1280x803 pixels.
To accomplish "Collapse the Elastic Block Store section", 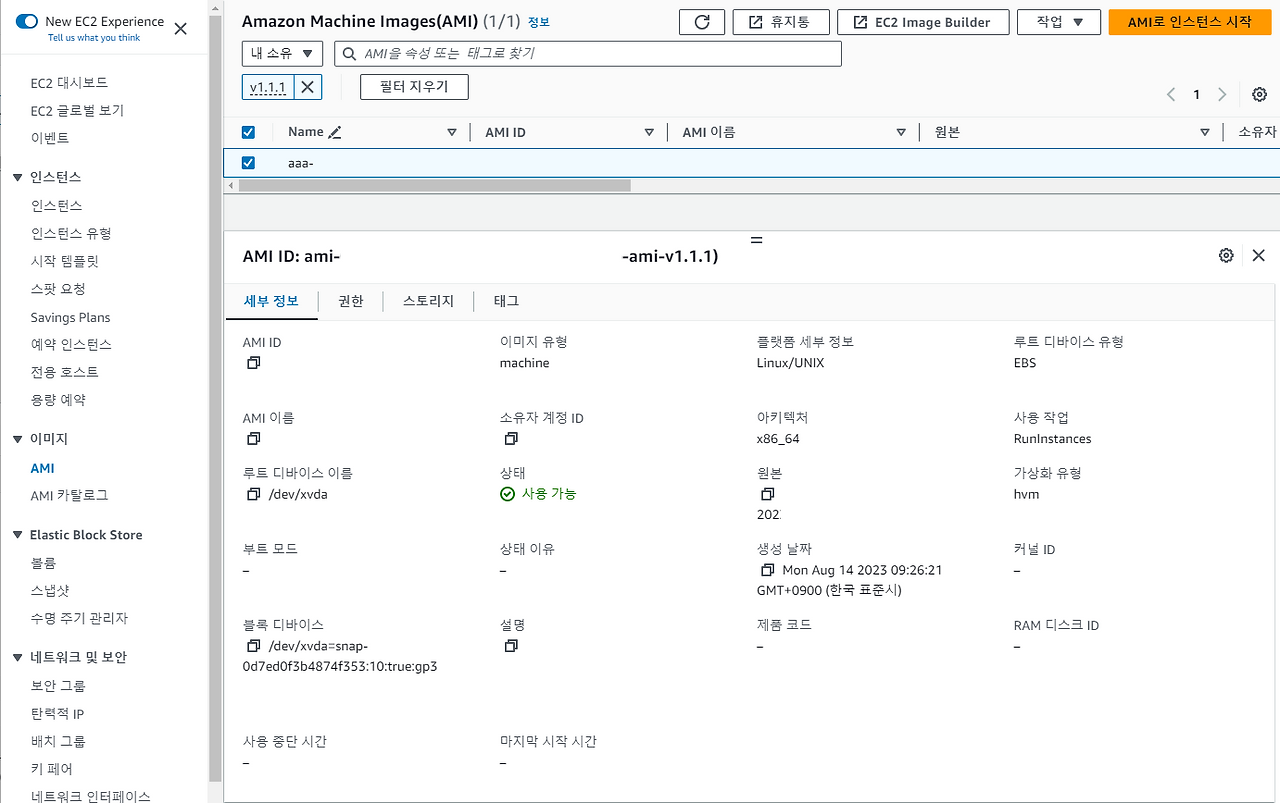I will coord(17,535).
